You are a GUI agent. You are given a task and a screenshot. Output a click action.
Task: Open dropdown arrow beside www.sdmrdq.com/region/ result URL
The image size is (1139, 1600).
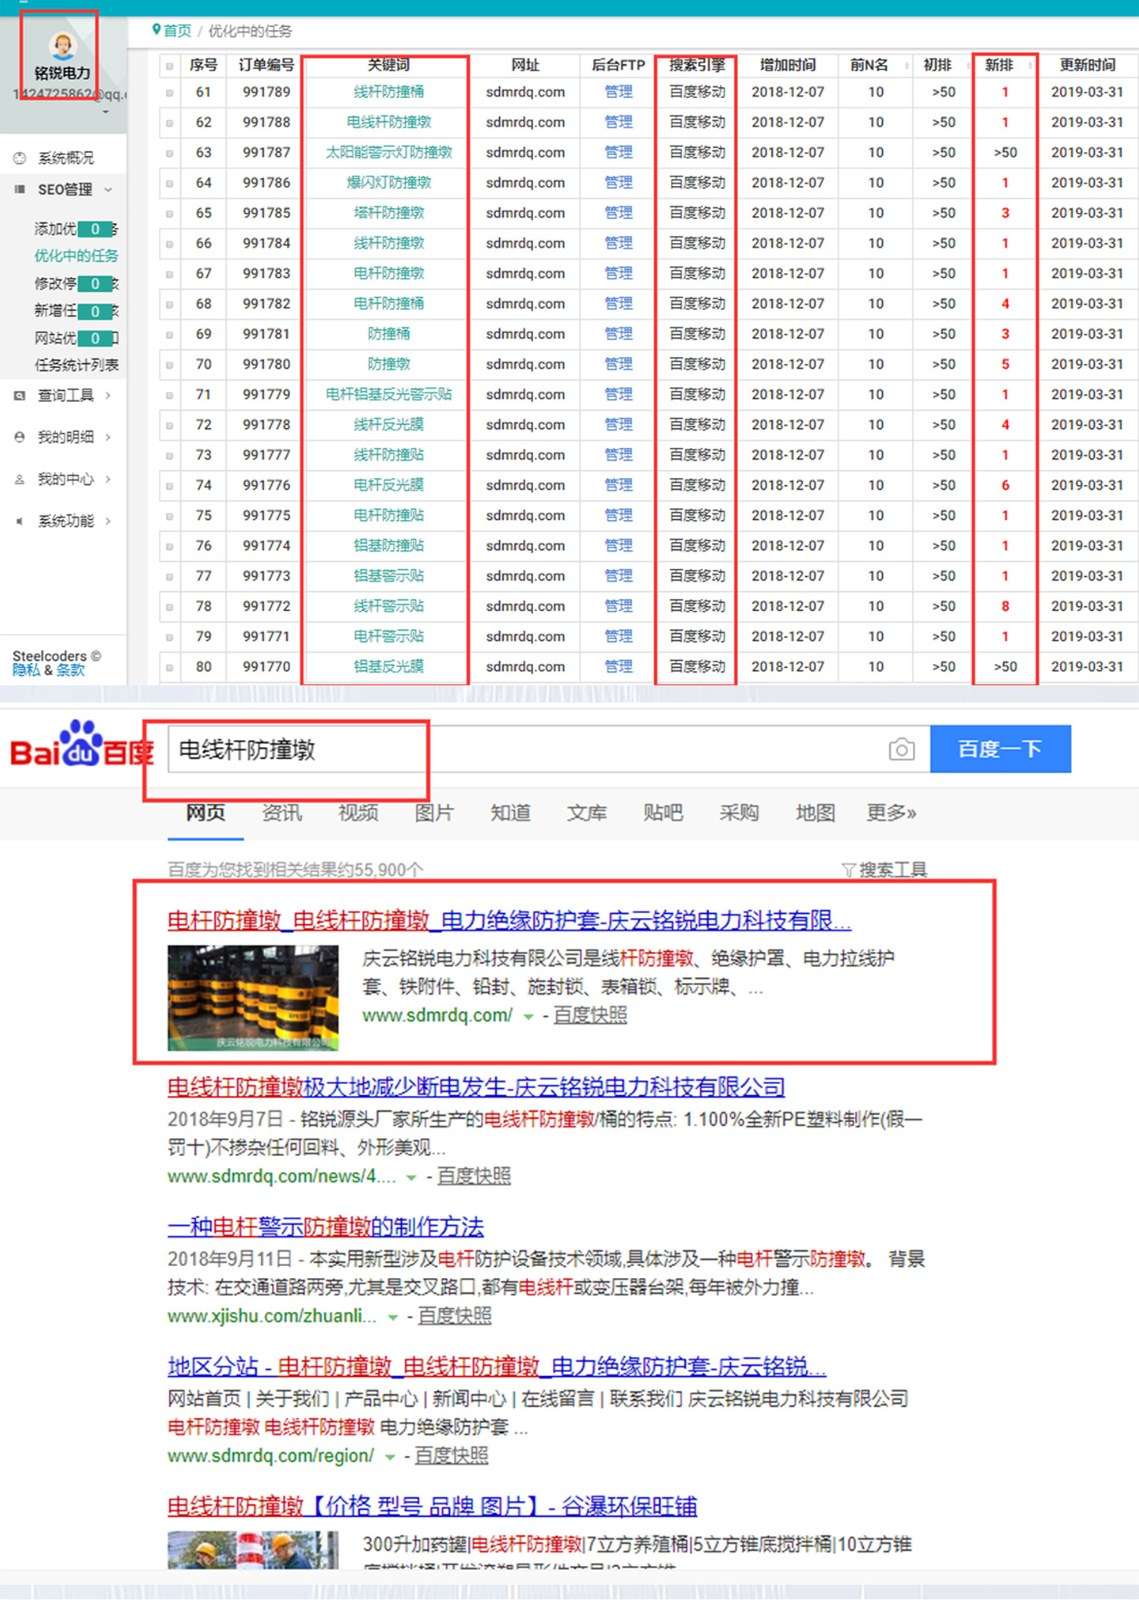tap(390, 1457)
